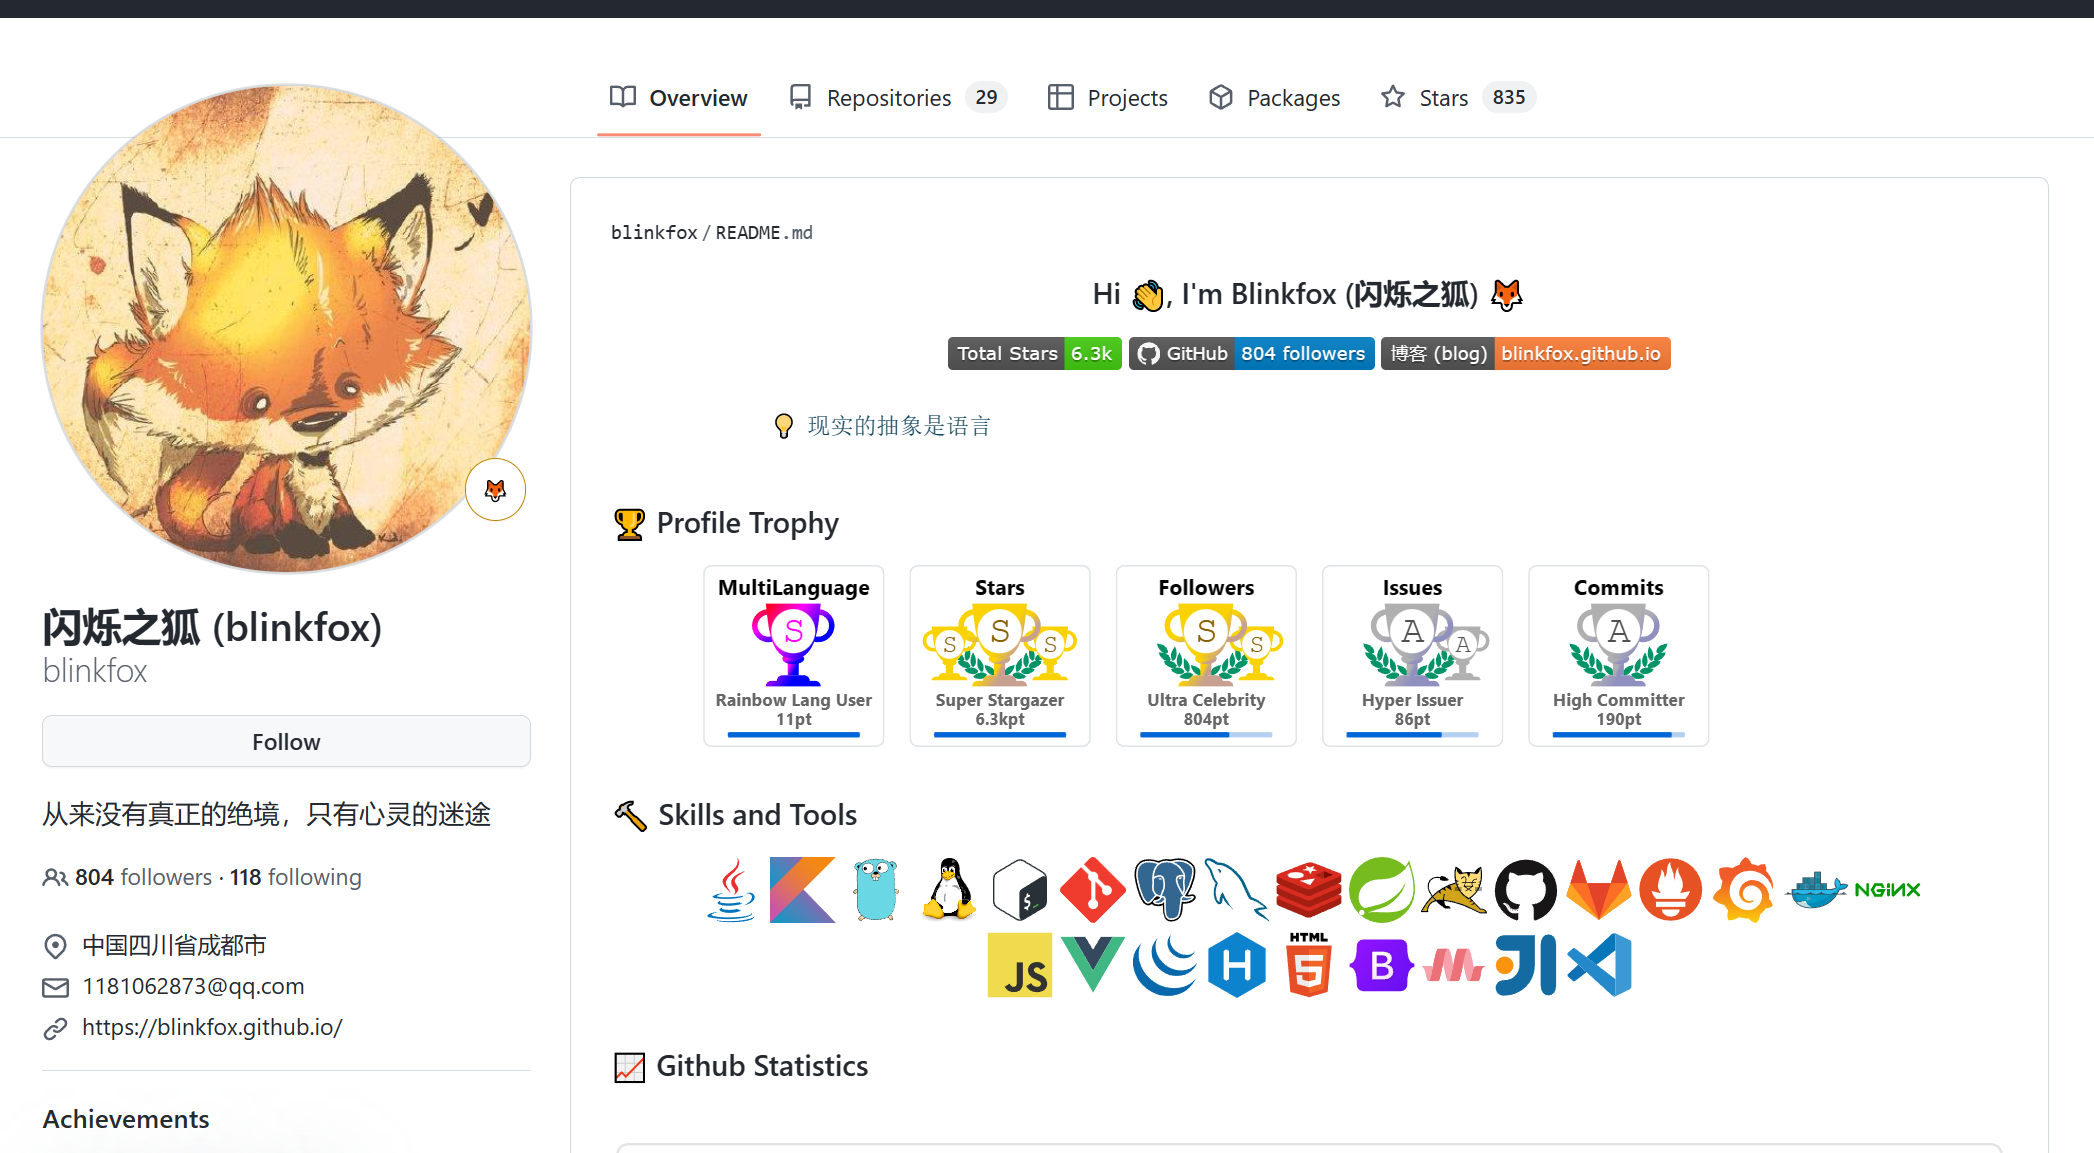The image size is (2094, 1153).
Task: Click the PostgreSQL elephant icon
Action: [1164, 890]
